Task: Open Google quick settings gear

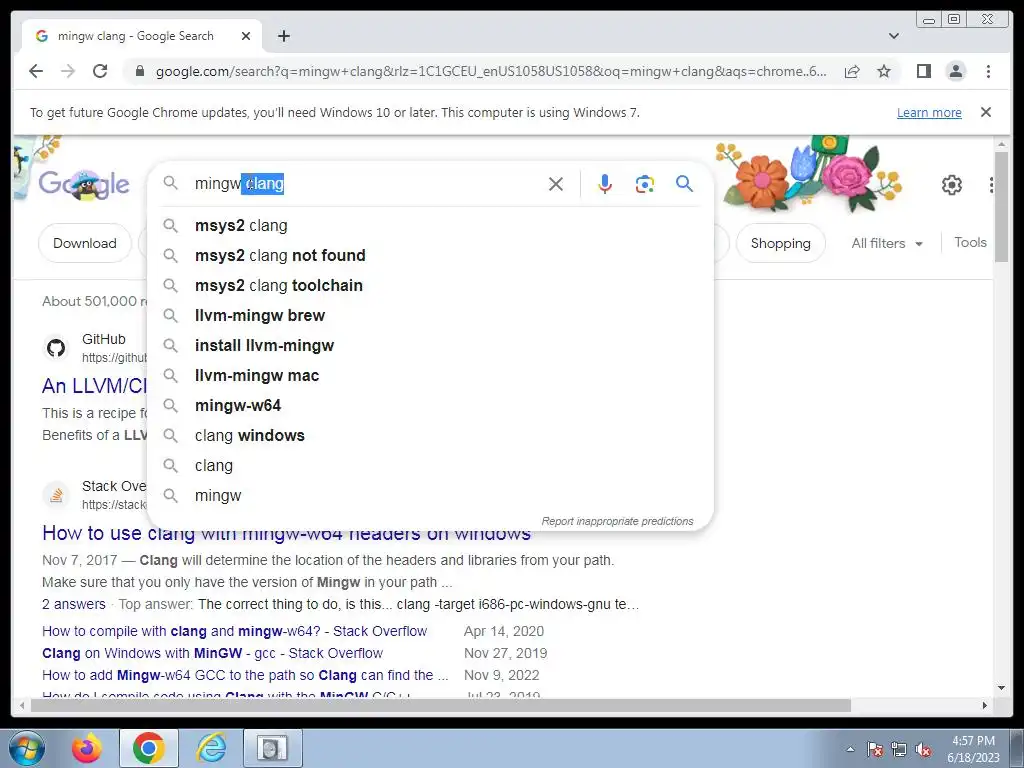Action: click(x=952, y=185)
